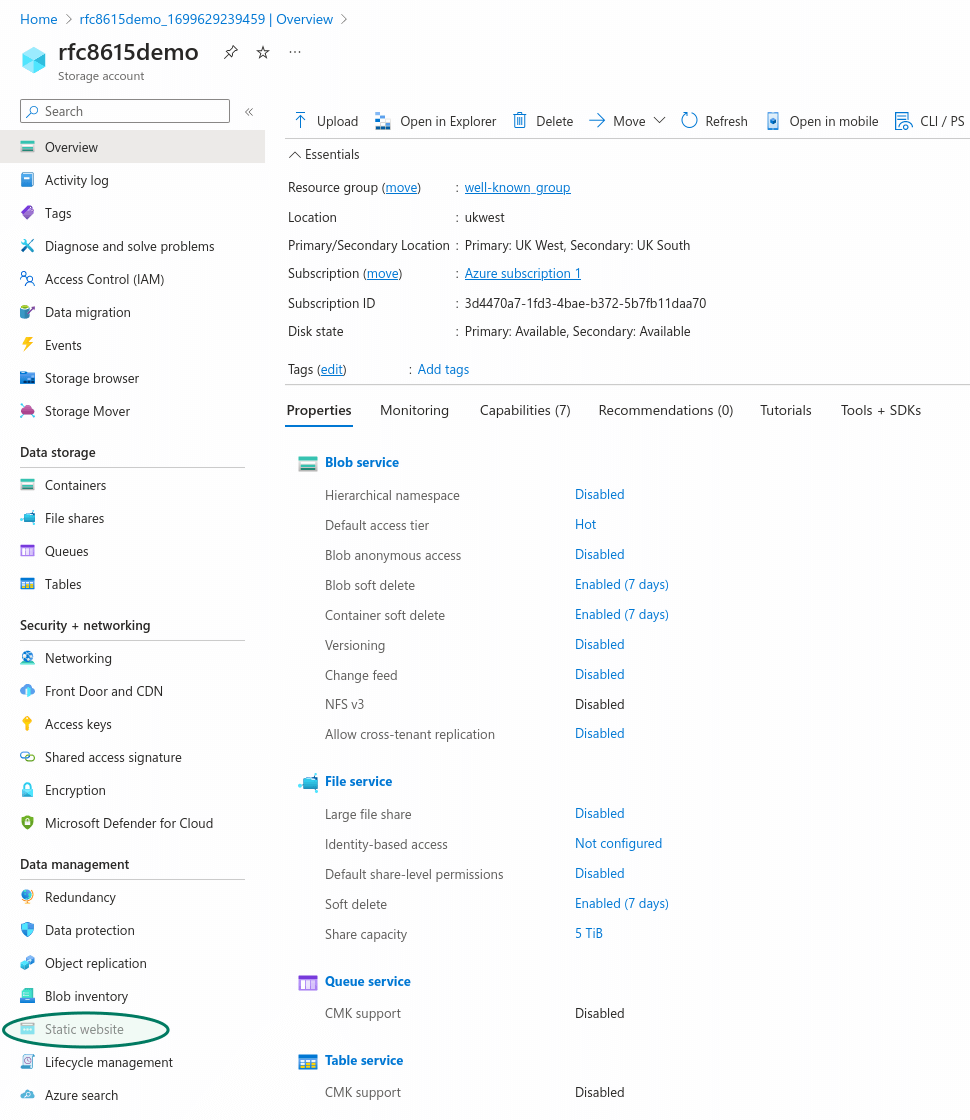
Task: Pin the rfc8615demo storage account
Action: [x=231, y=52]
